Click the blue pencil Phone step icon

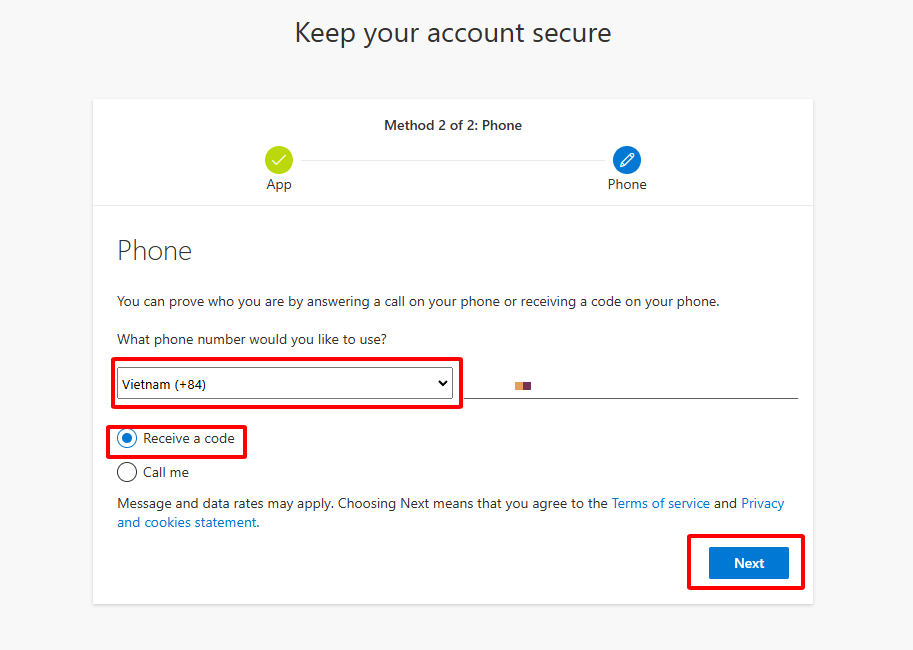pyautogui.click(x=627, y=160)
